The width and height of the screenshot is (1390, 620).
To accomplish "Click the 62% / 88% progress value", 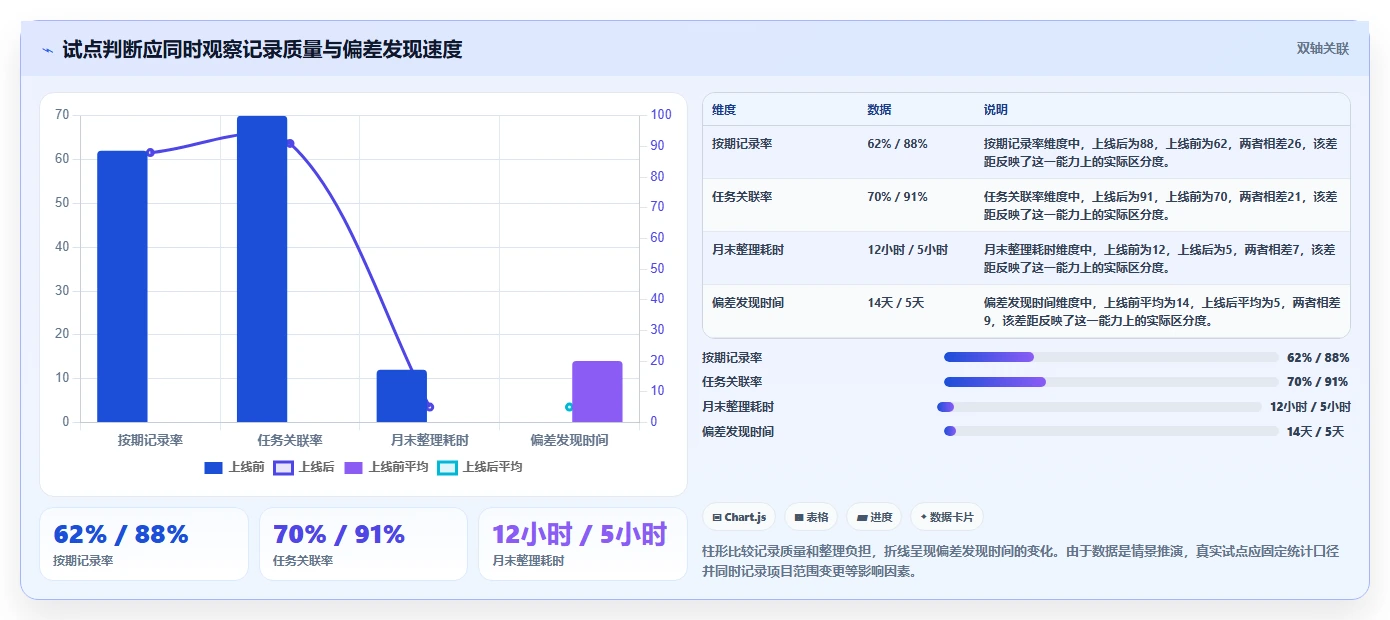I will click(1318, 357).
